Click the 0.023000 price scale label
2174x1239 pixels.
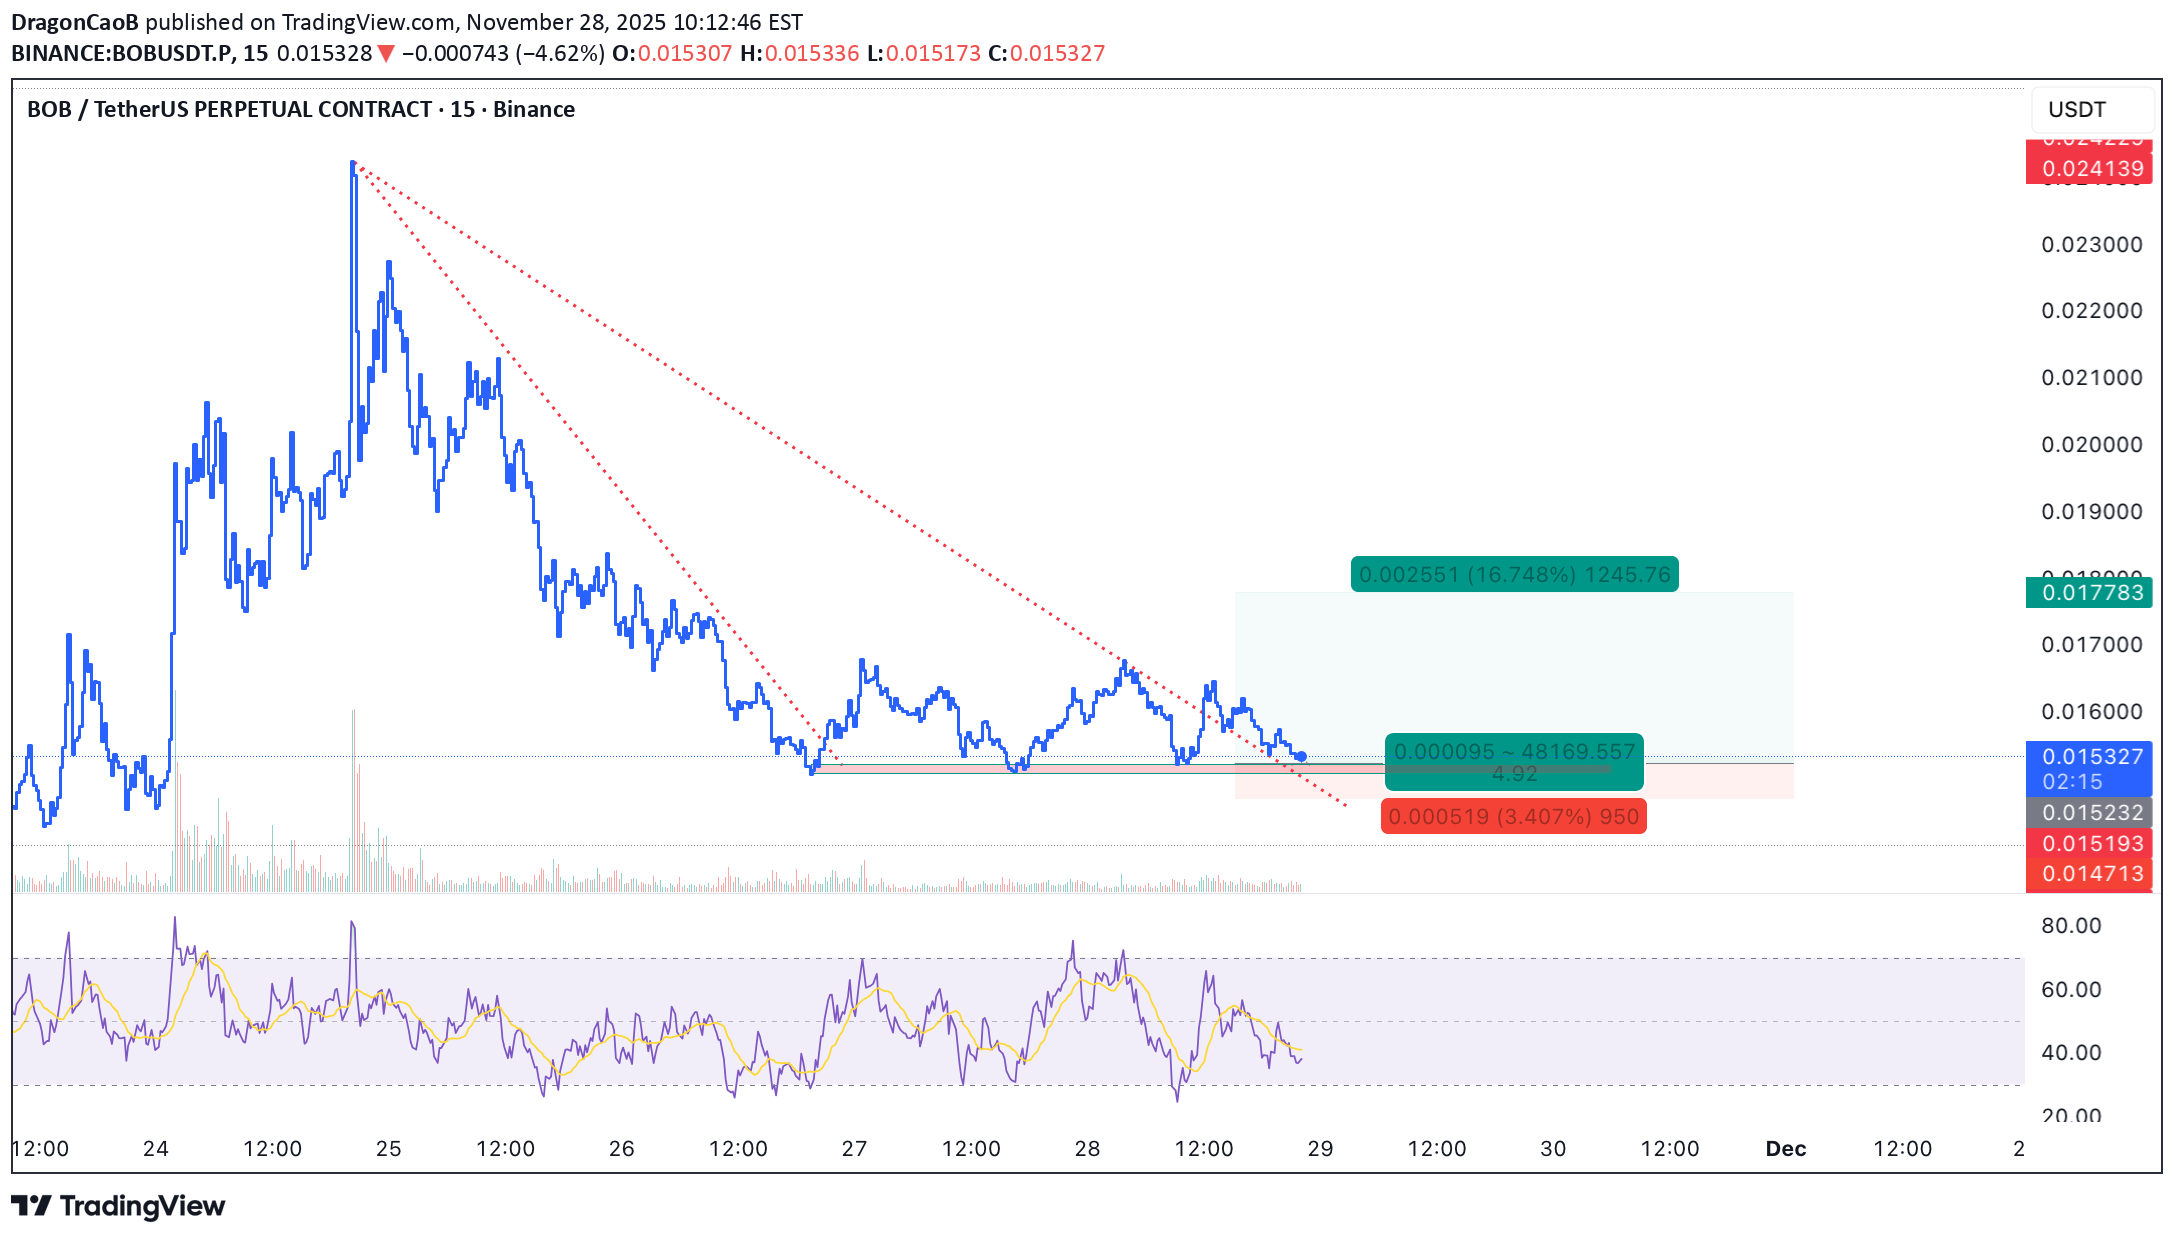point(2091,245)
